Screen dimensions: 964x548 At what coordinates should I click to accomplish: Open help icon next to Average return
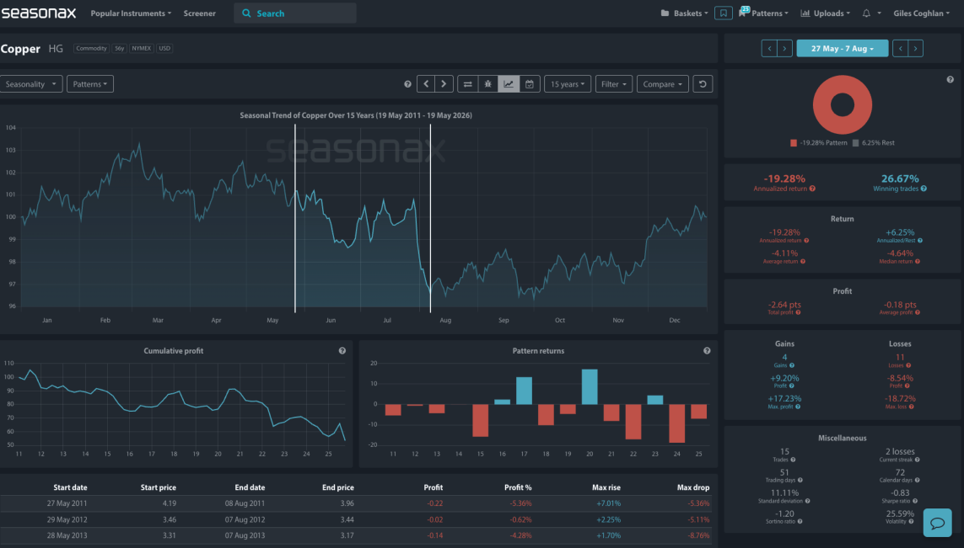(803, 261)
